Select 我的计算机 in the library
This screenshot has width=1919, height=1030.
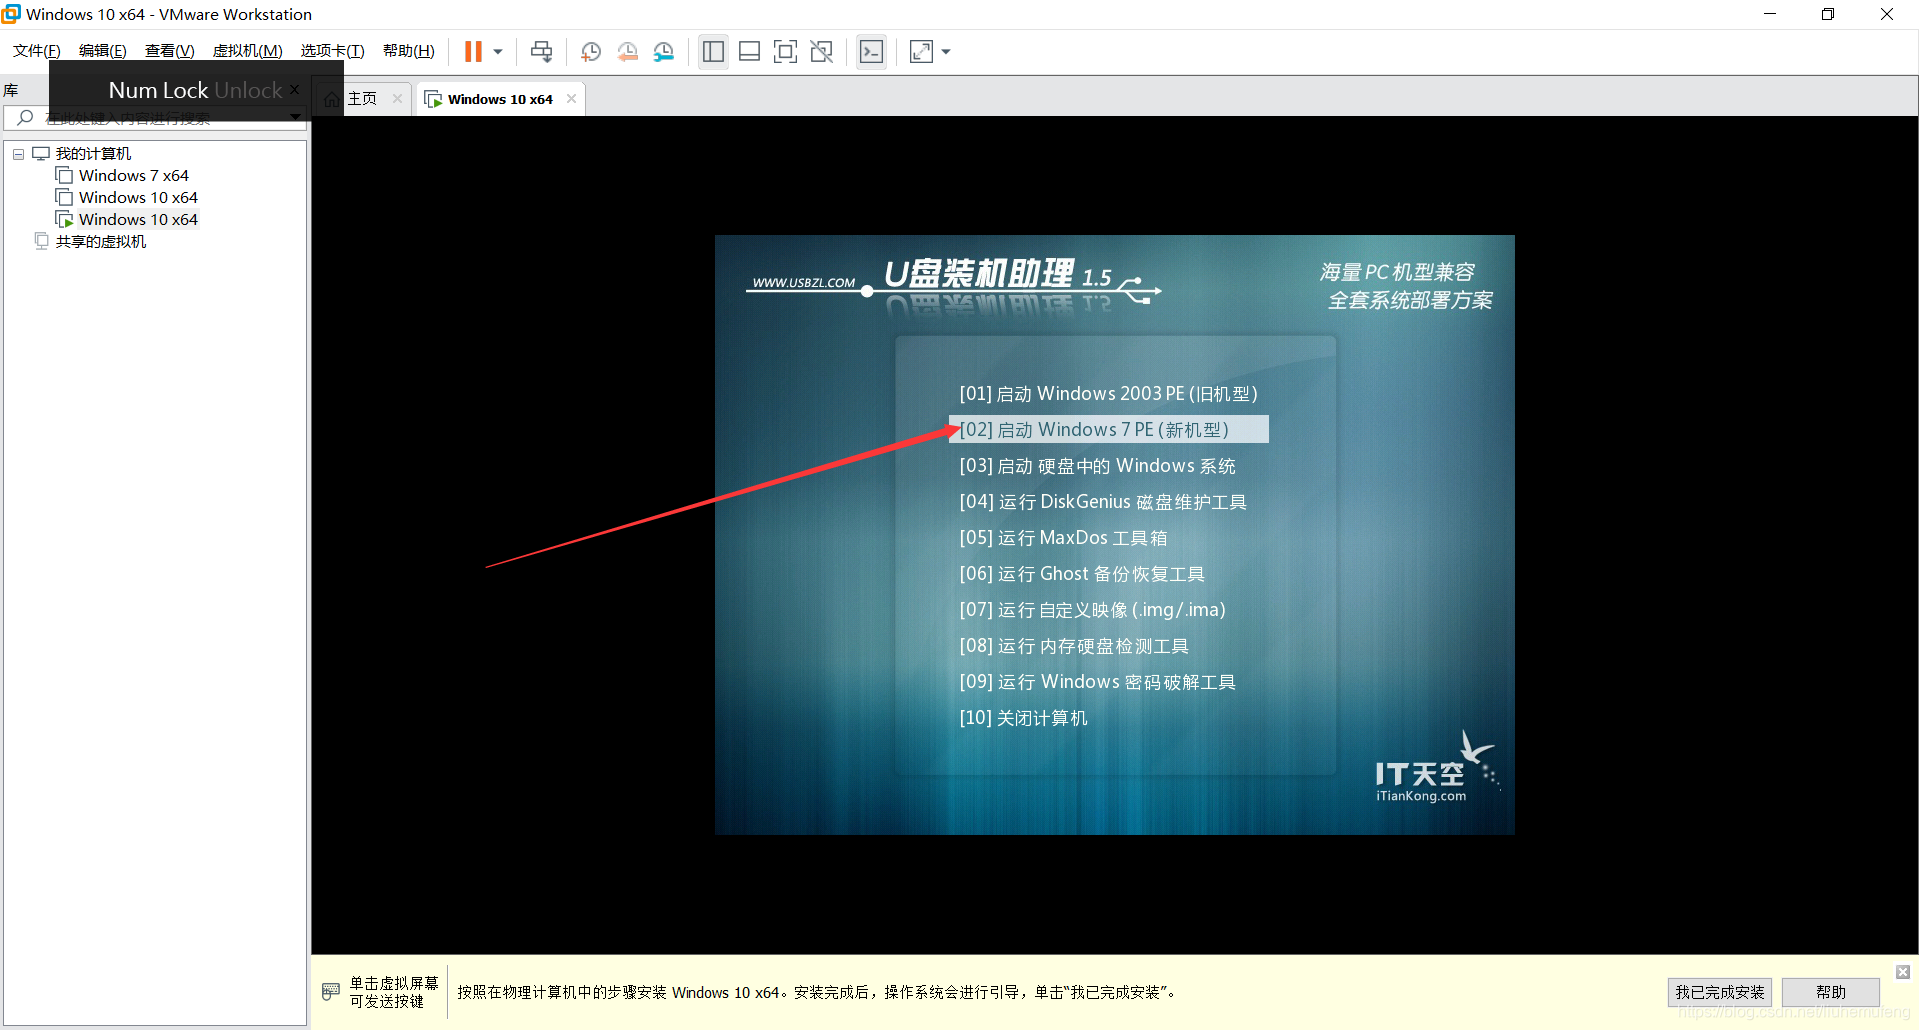click(x=93, y=154)
